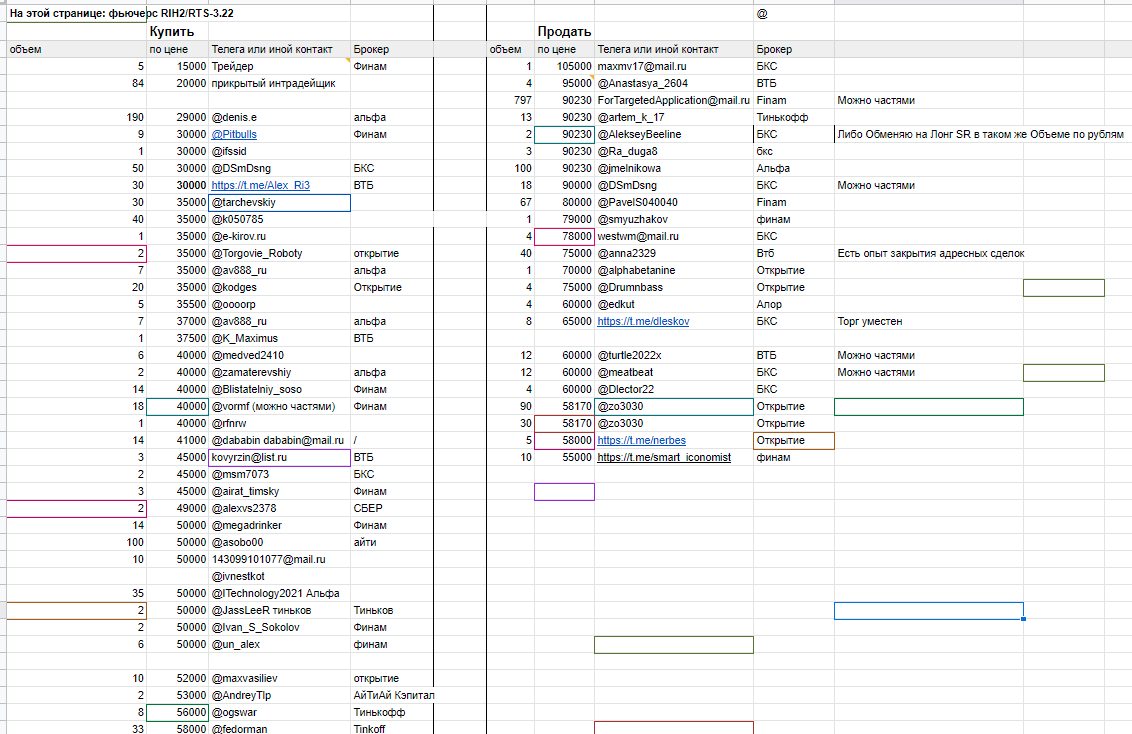Viewport: 1132px width, 734px height.
Task: Open the https://t.me/Alex_Ri3 link
Action: pos(260,185)
